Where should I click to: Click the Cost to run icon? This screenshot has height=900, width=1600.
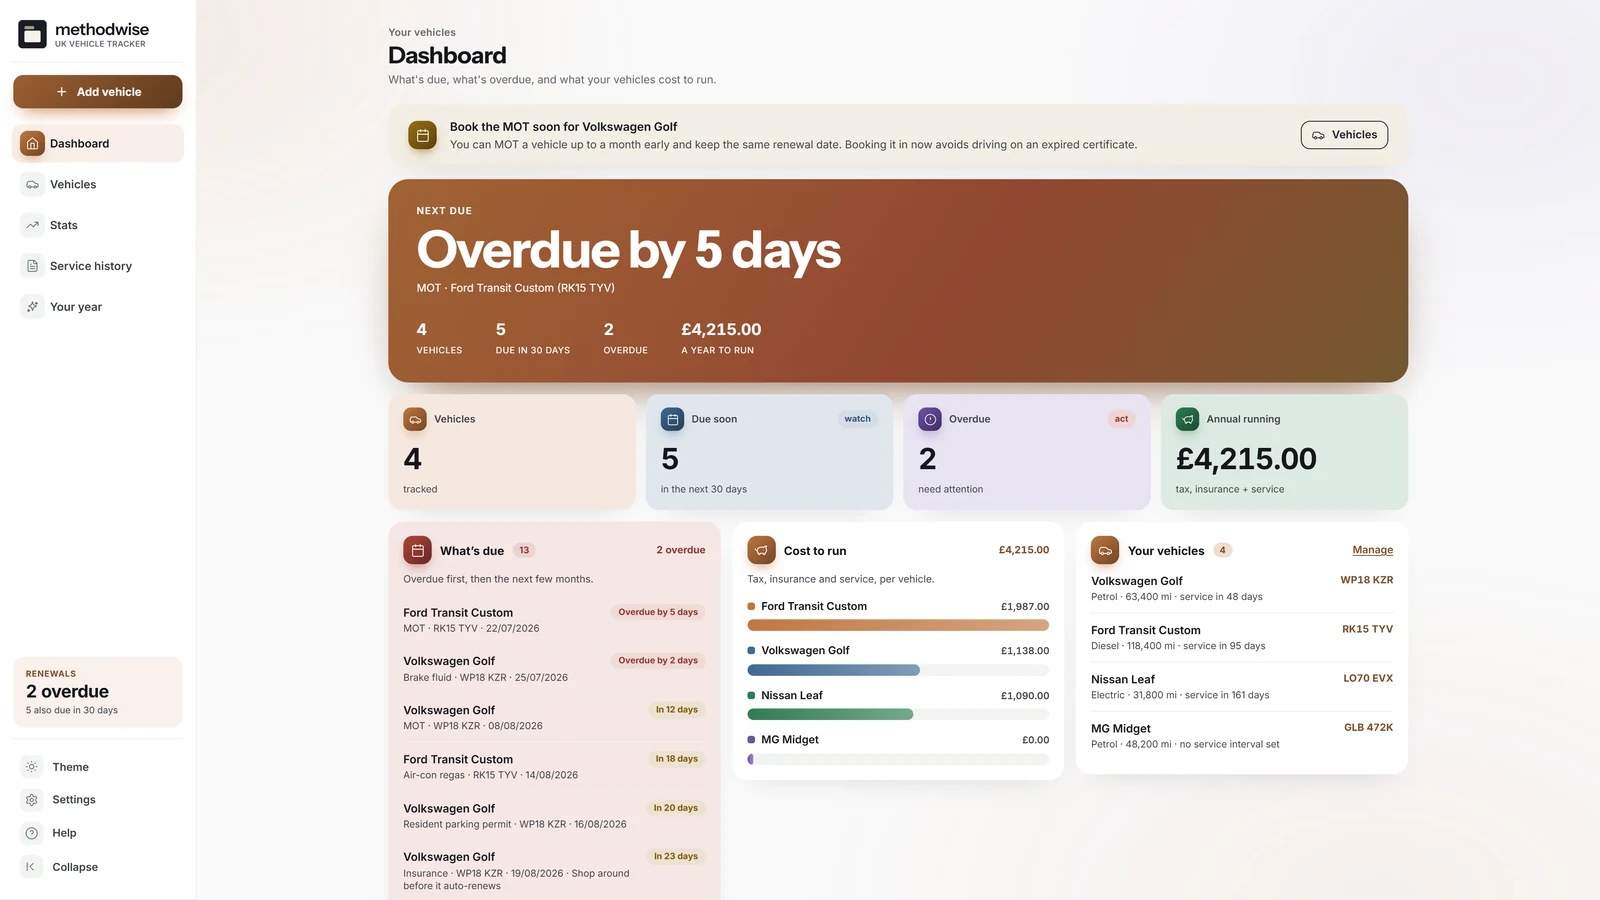[762, 550]
